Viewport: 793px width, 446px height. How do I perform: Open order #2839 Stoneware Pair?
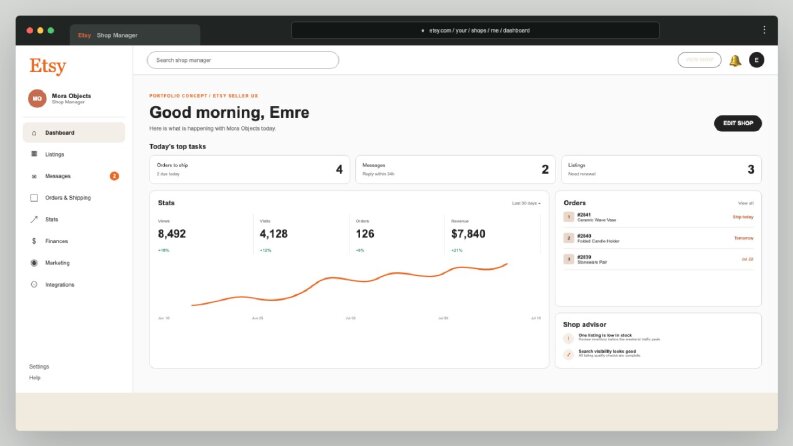click(x=658, y=259)
